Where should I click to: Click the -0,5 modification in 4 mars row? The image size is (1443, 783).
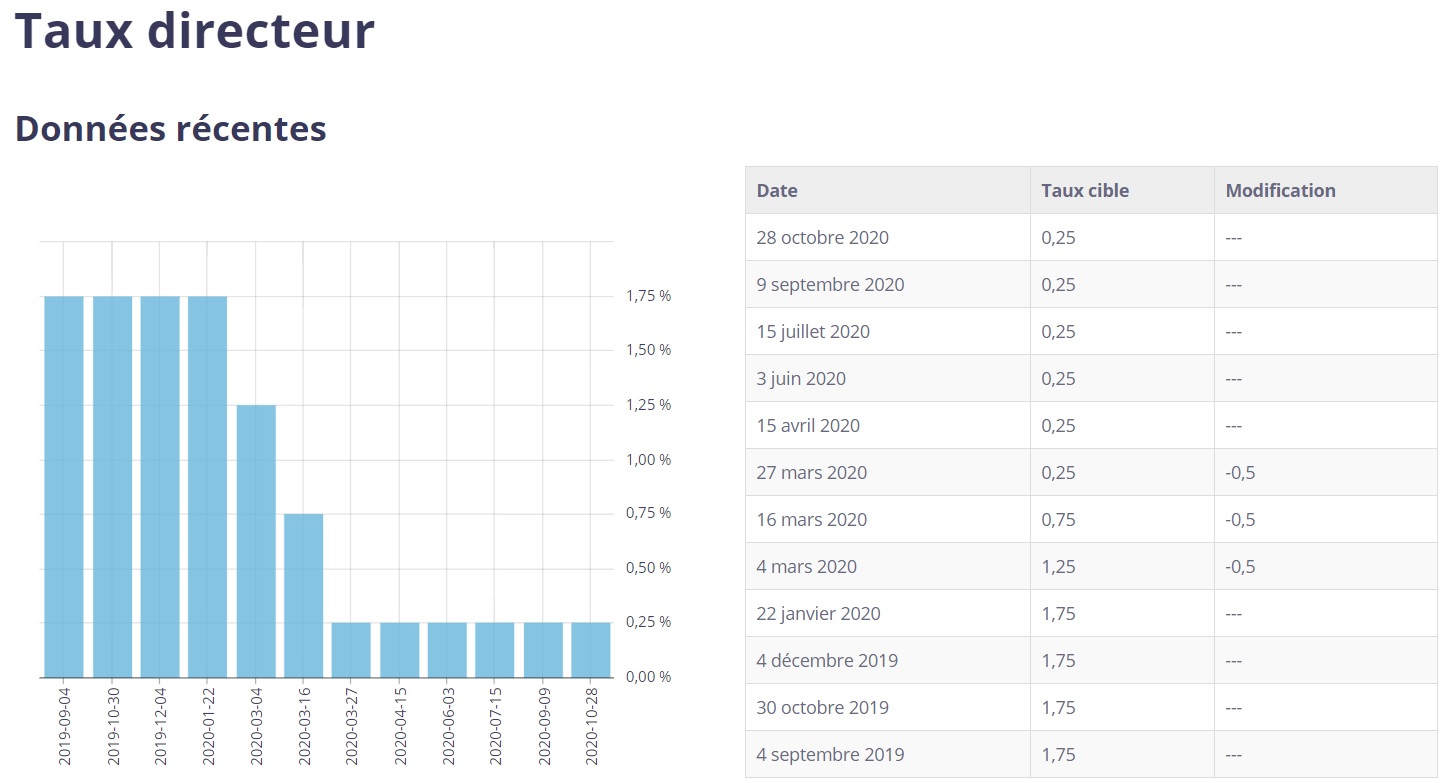pos(1241,567)
